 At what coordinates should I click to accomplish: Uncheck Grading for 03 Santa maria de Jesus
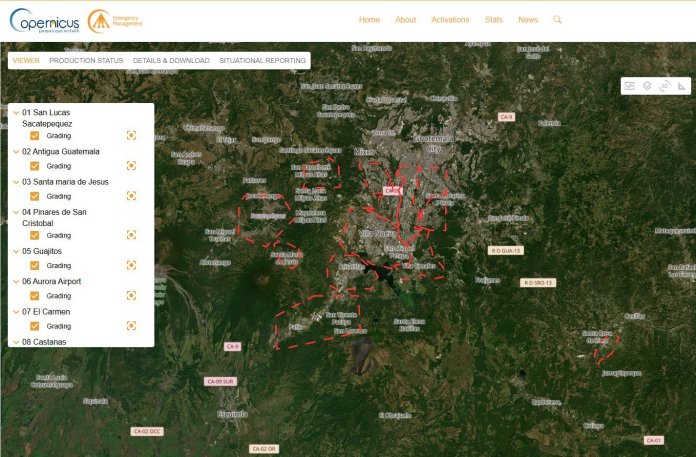[x=35, y=196]
